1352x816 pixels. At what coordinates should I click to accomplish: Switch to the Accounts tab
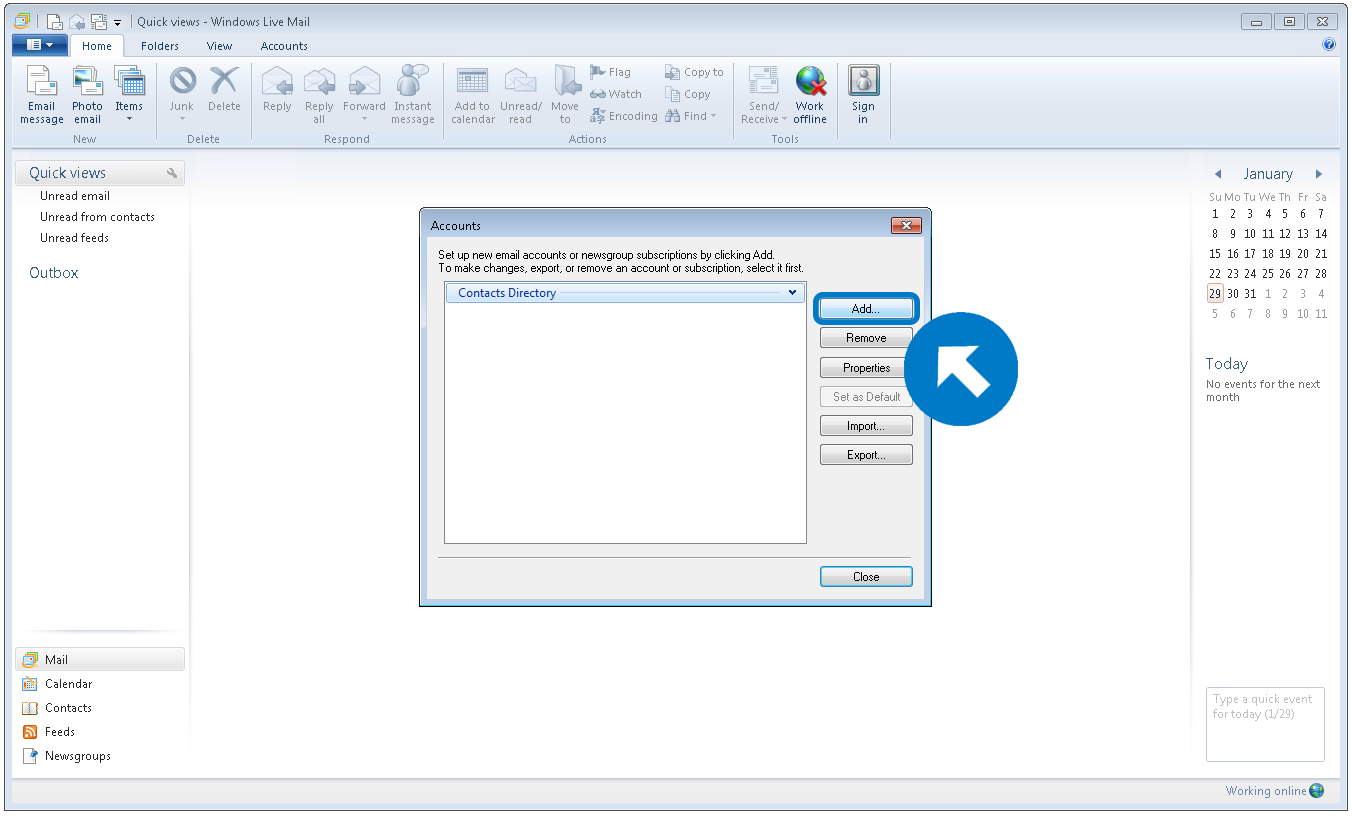click(284, 46)
